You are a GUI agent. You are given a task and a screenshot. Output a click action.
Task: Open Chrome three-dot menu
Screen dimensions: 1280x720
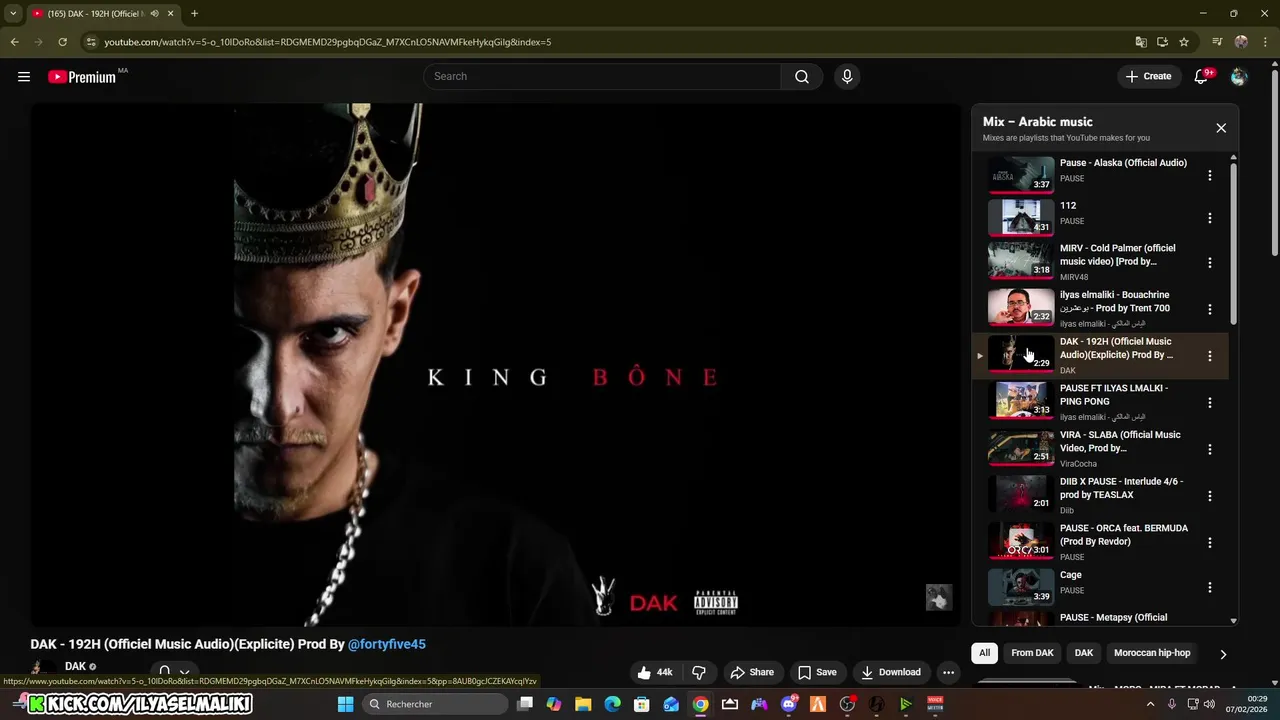coord(1265,42)
